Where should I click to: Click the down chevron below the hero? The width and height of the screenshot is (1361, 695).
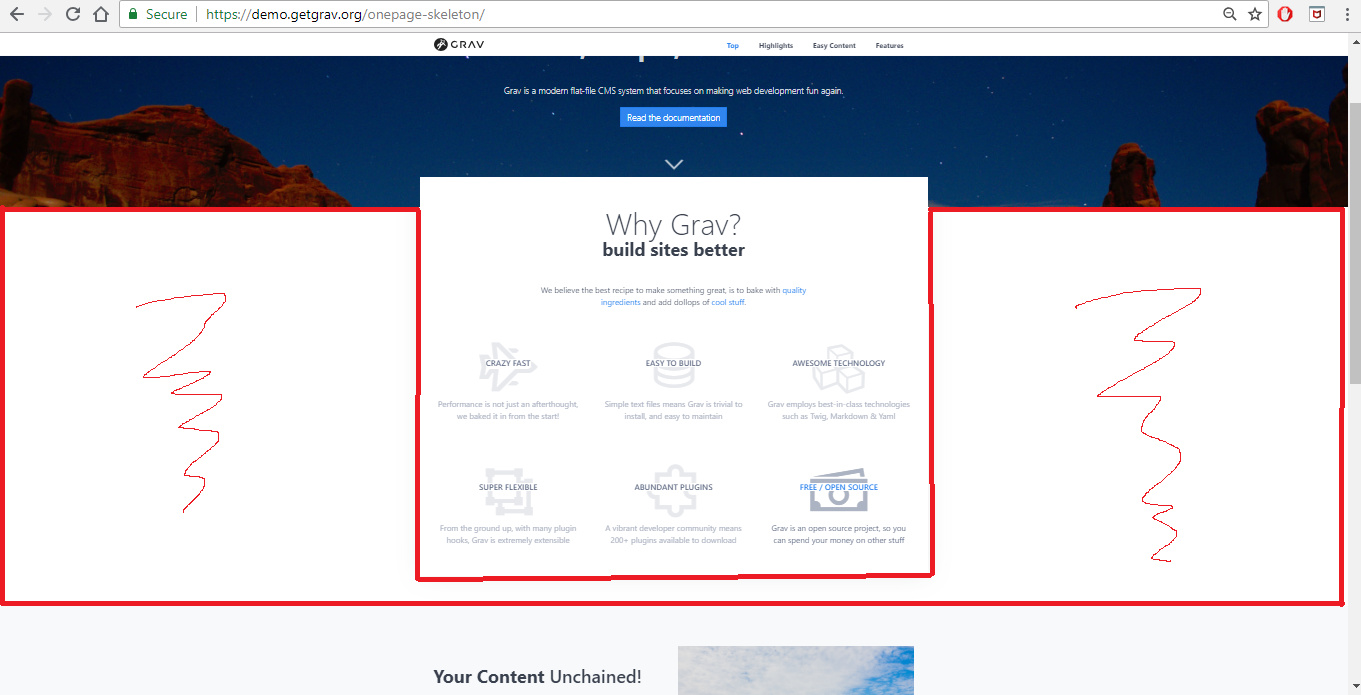tap(674, 164)
